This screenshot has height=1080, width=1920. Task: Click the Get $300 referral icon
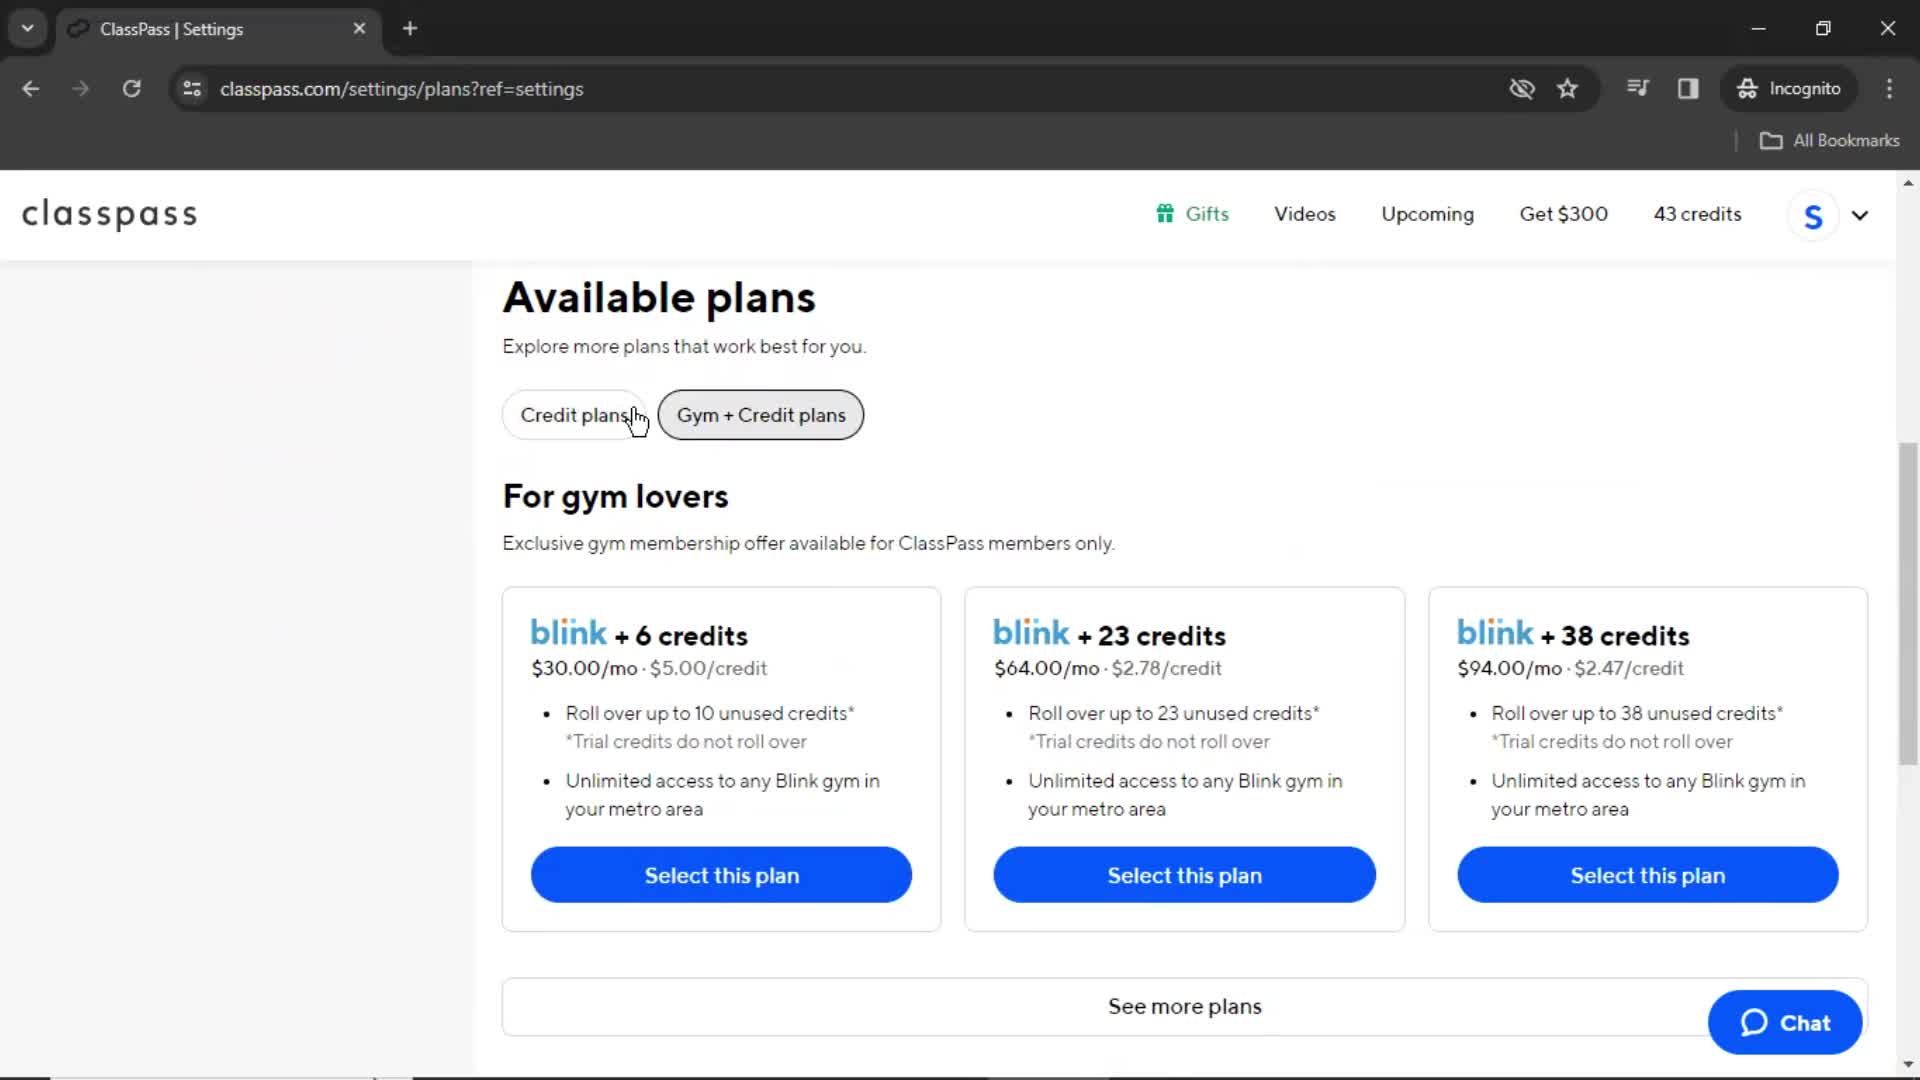(x=1564, y=214)
